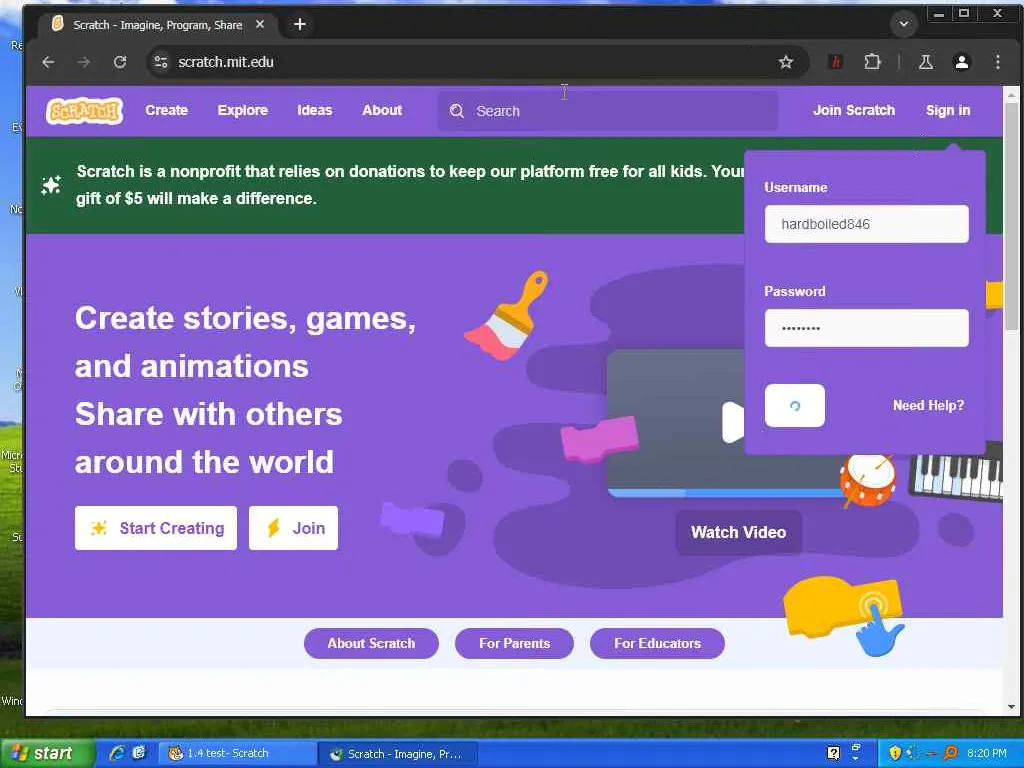Click the orange search tray icon
This screenshot has height=768, width=1024.
click(951, 753)
